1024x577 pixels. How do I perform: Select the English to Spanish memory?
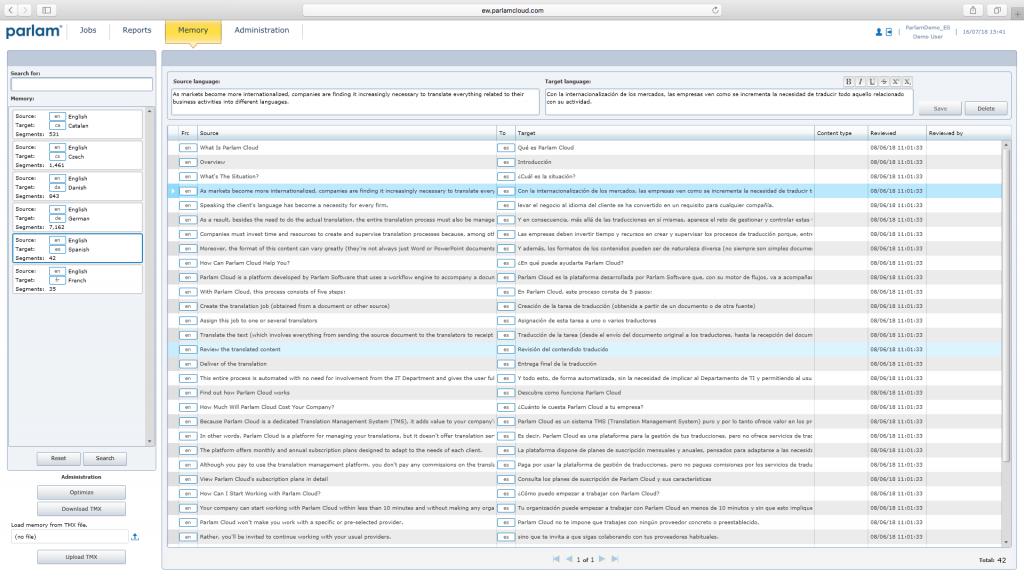(x=77, y=249)
